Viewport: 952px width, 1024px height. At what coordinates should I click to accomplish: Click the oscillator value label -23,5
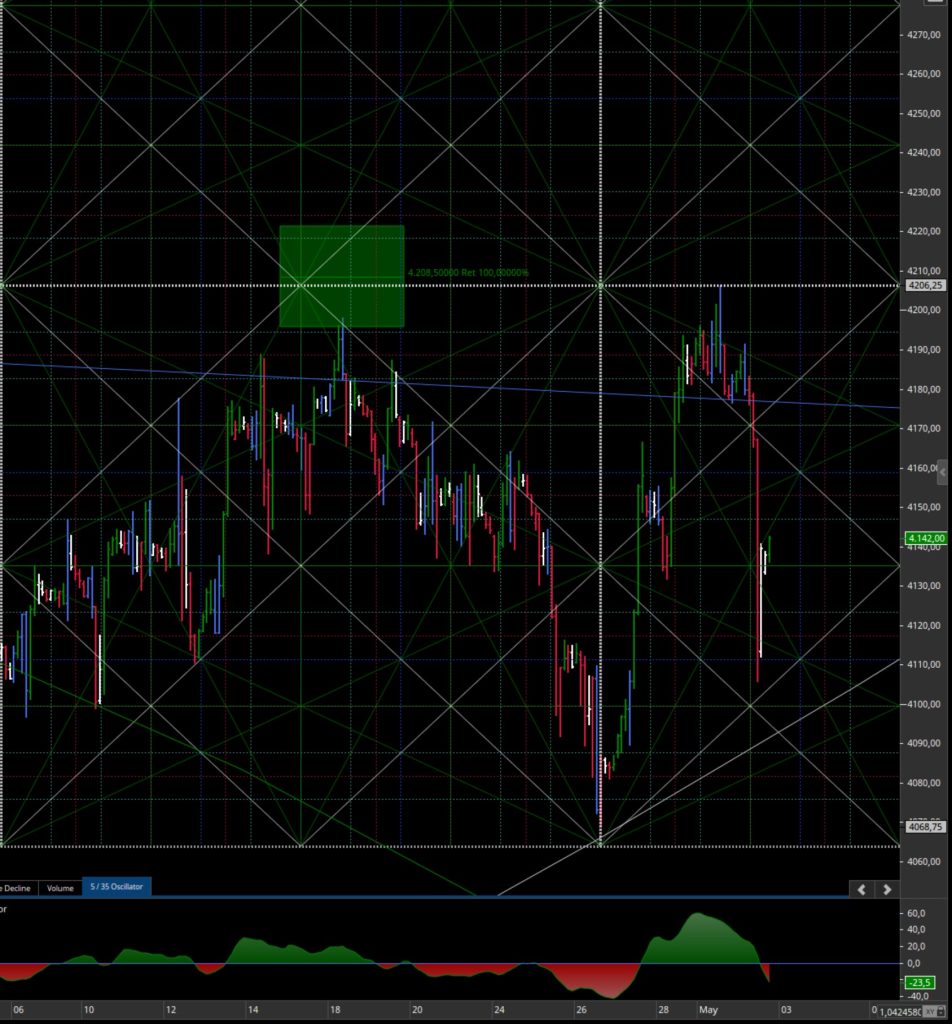point(920,982)
